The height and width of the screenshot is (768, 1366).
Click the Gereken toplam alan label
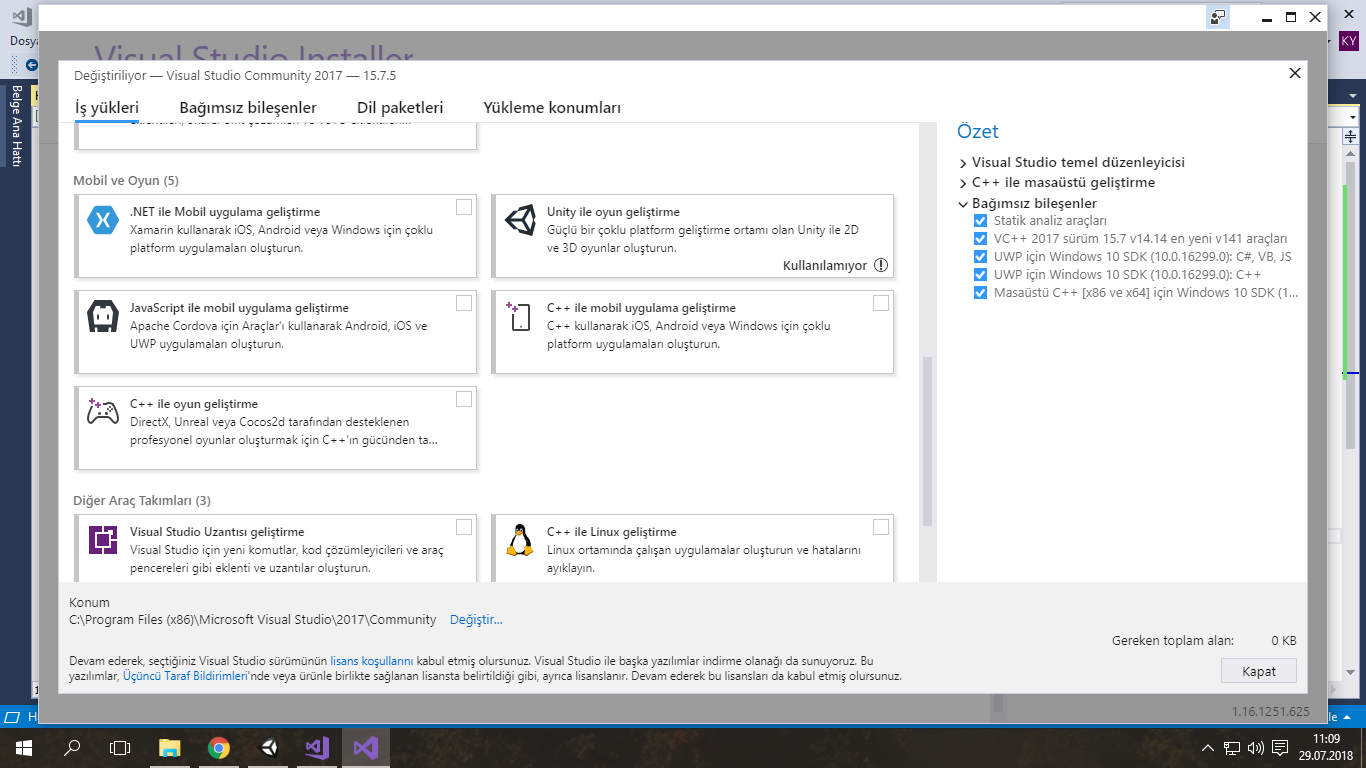pyautogui.click(x=1173, y=640)
